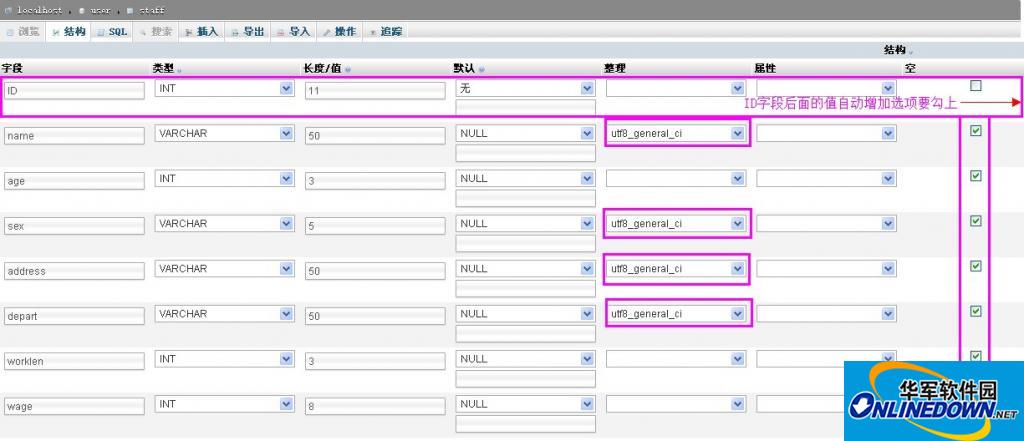Open collation dropdown for ID row

click(676, 88)
